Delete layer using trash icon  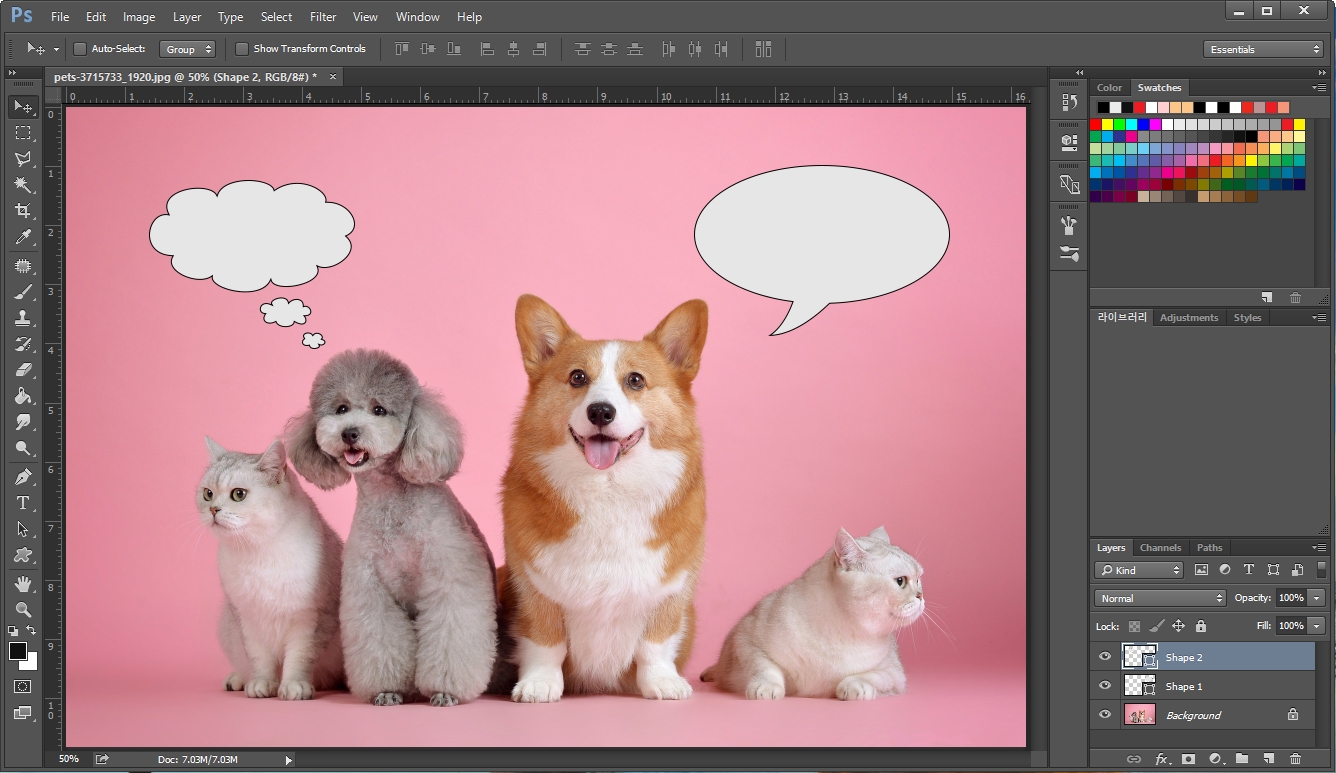tap(1296, 759)
